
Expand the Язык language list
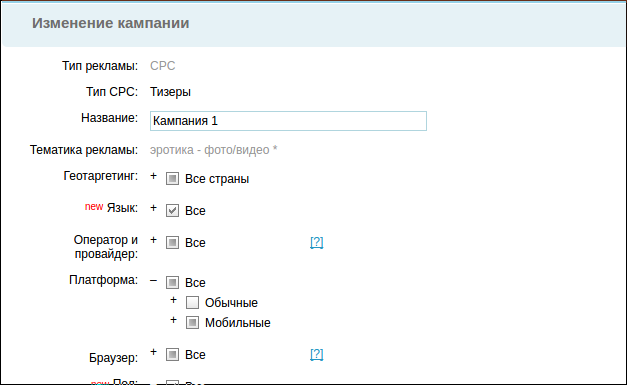[153, 208]
